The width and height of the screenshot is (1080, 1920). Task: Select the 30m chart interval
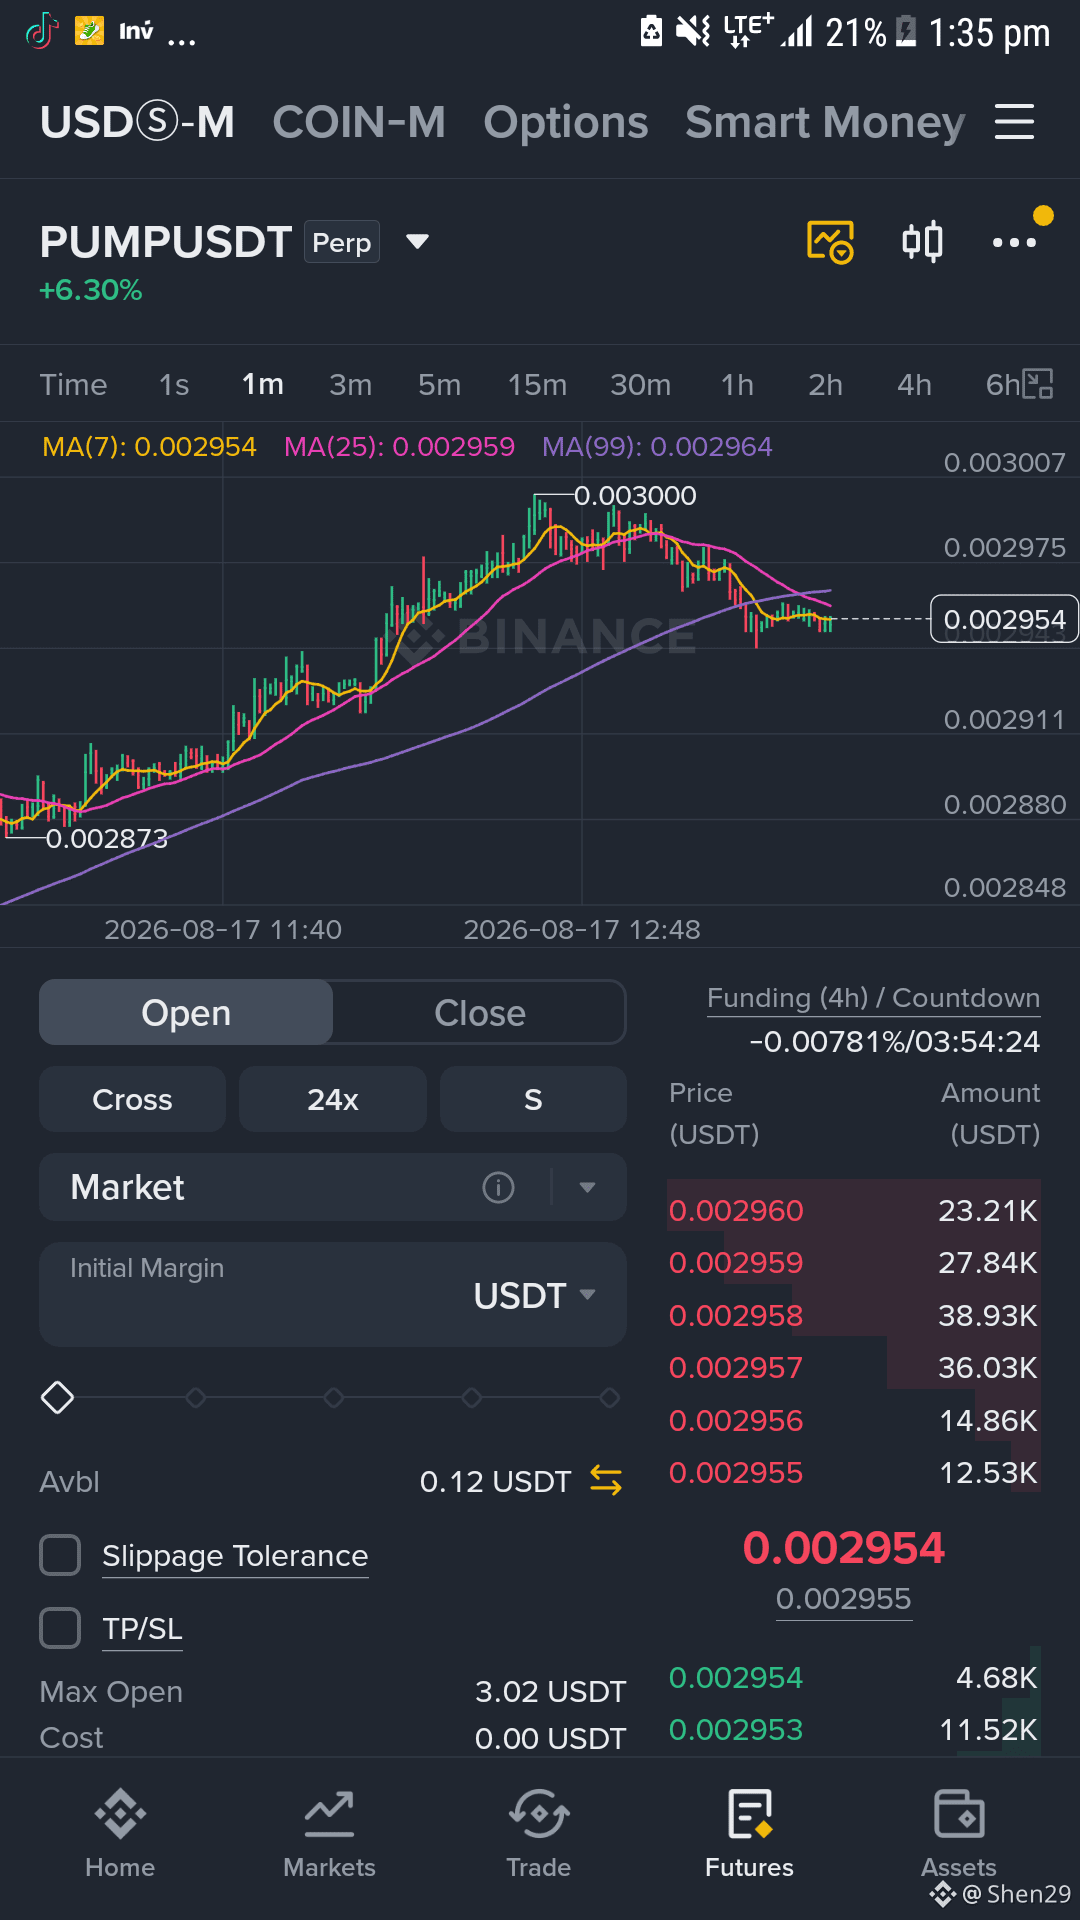coord(641,384)
